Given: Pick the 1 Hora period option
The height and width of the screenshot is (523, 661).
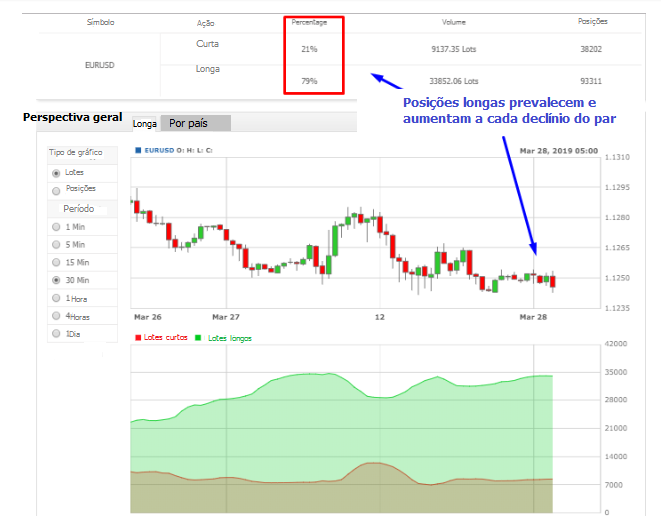Looking at the screenshot, I should [55, 299].
